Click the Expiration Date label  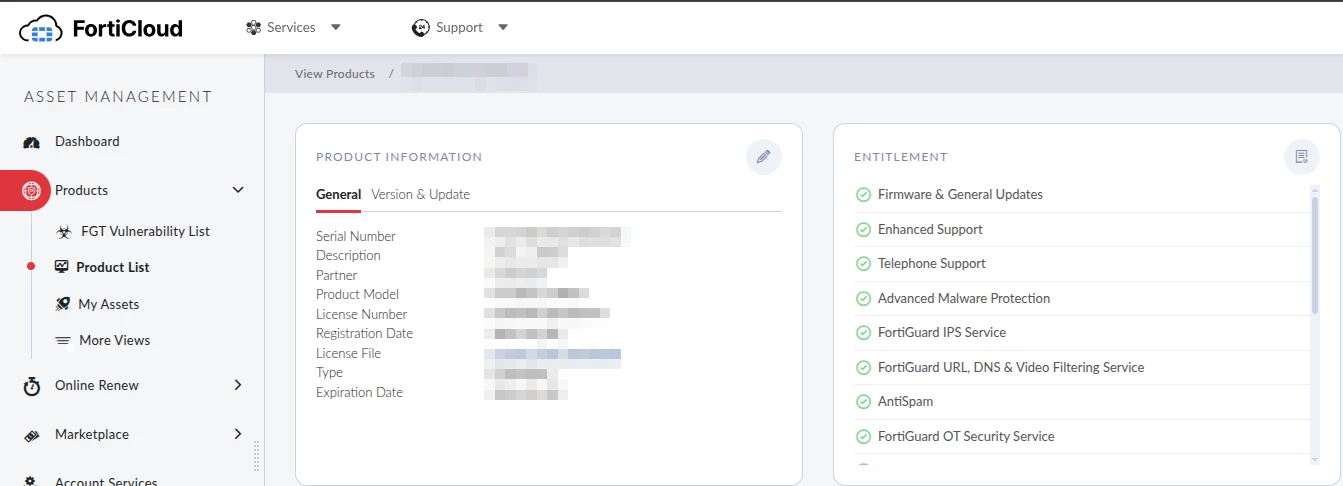click(x=359, y=392)
